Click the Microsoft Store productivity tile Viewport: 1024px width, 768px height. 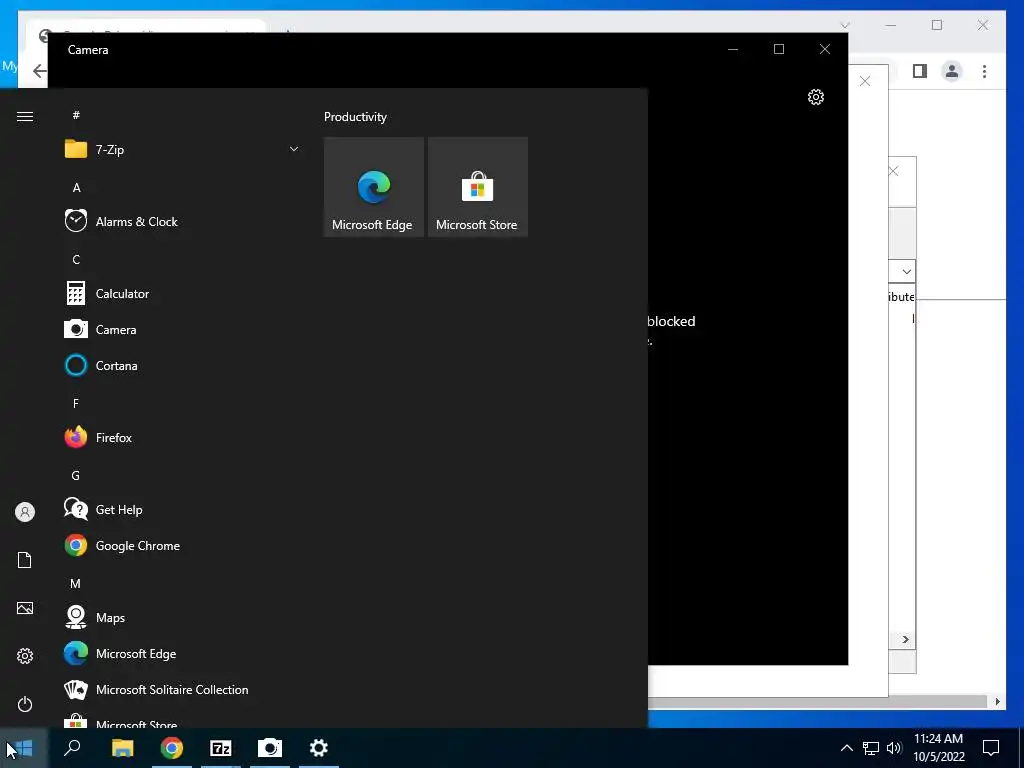[477, 187]
